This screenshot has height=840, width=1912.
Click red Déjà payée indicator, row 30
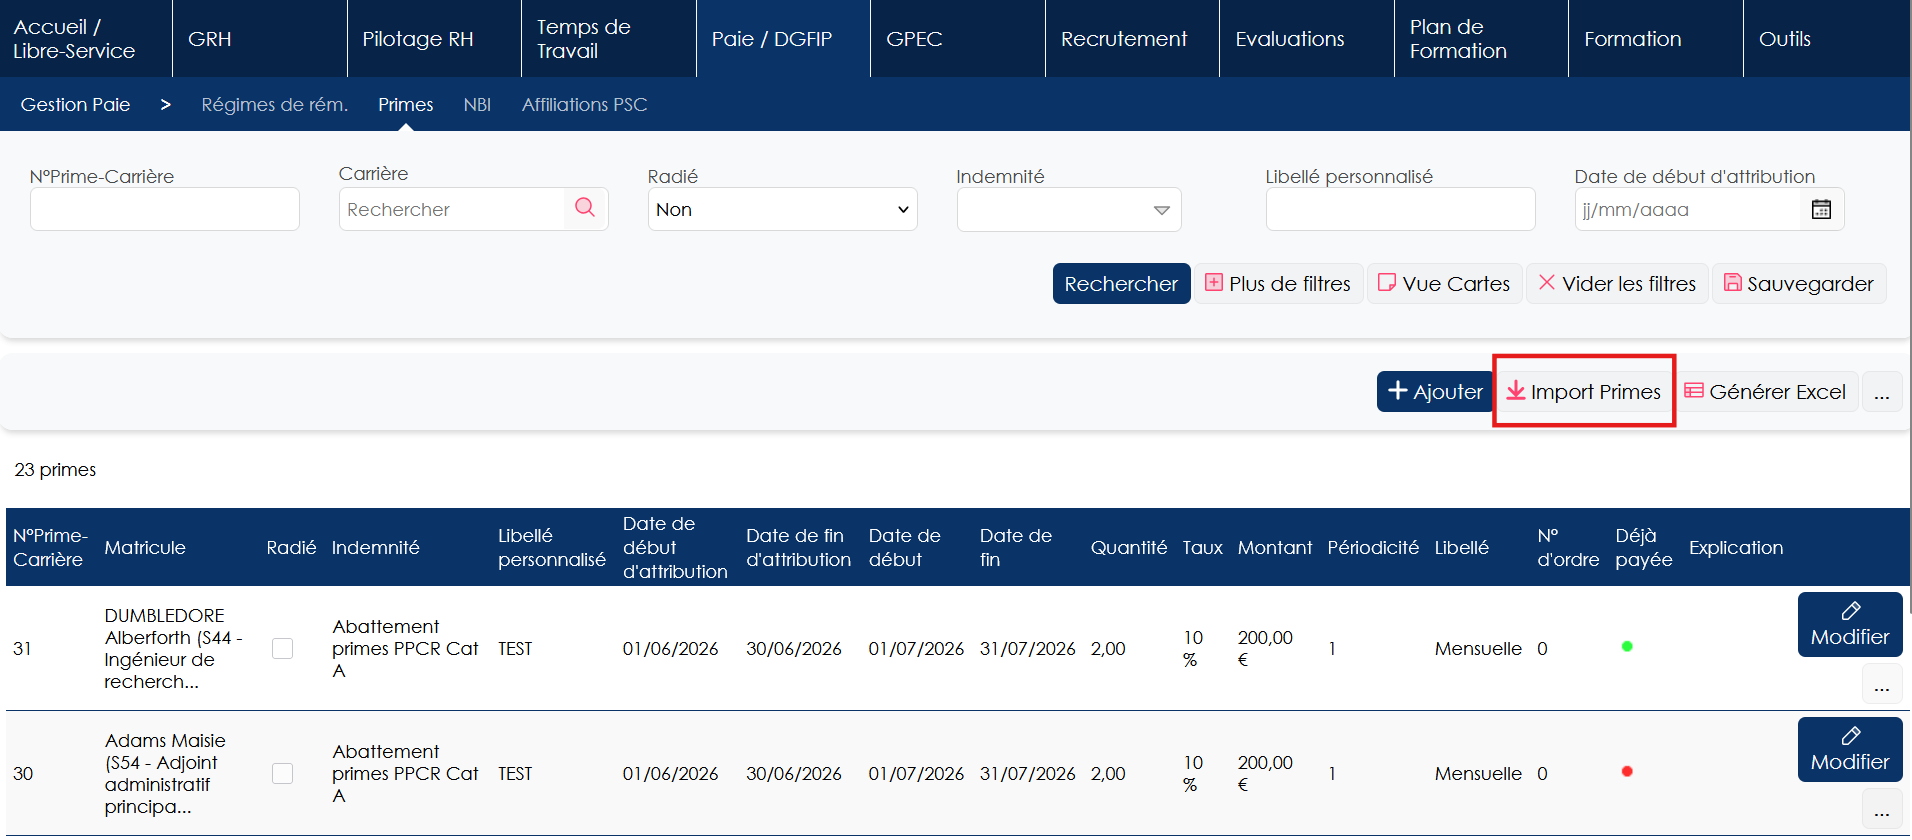click(x=1627, y=771)
